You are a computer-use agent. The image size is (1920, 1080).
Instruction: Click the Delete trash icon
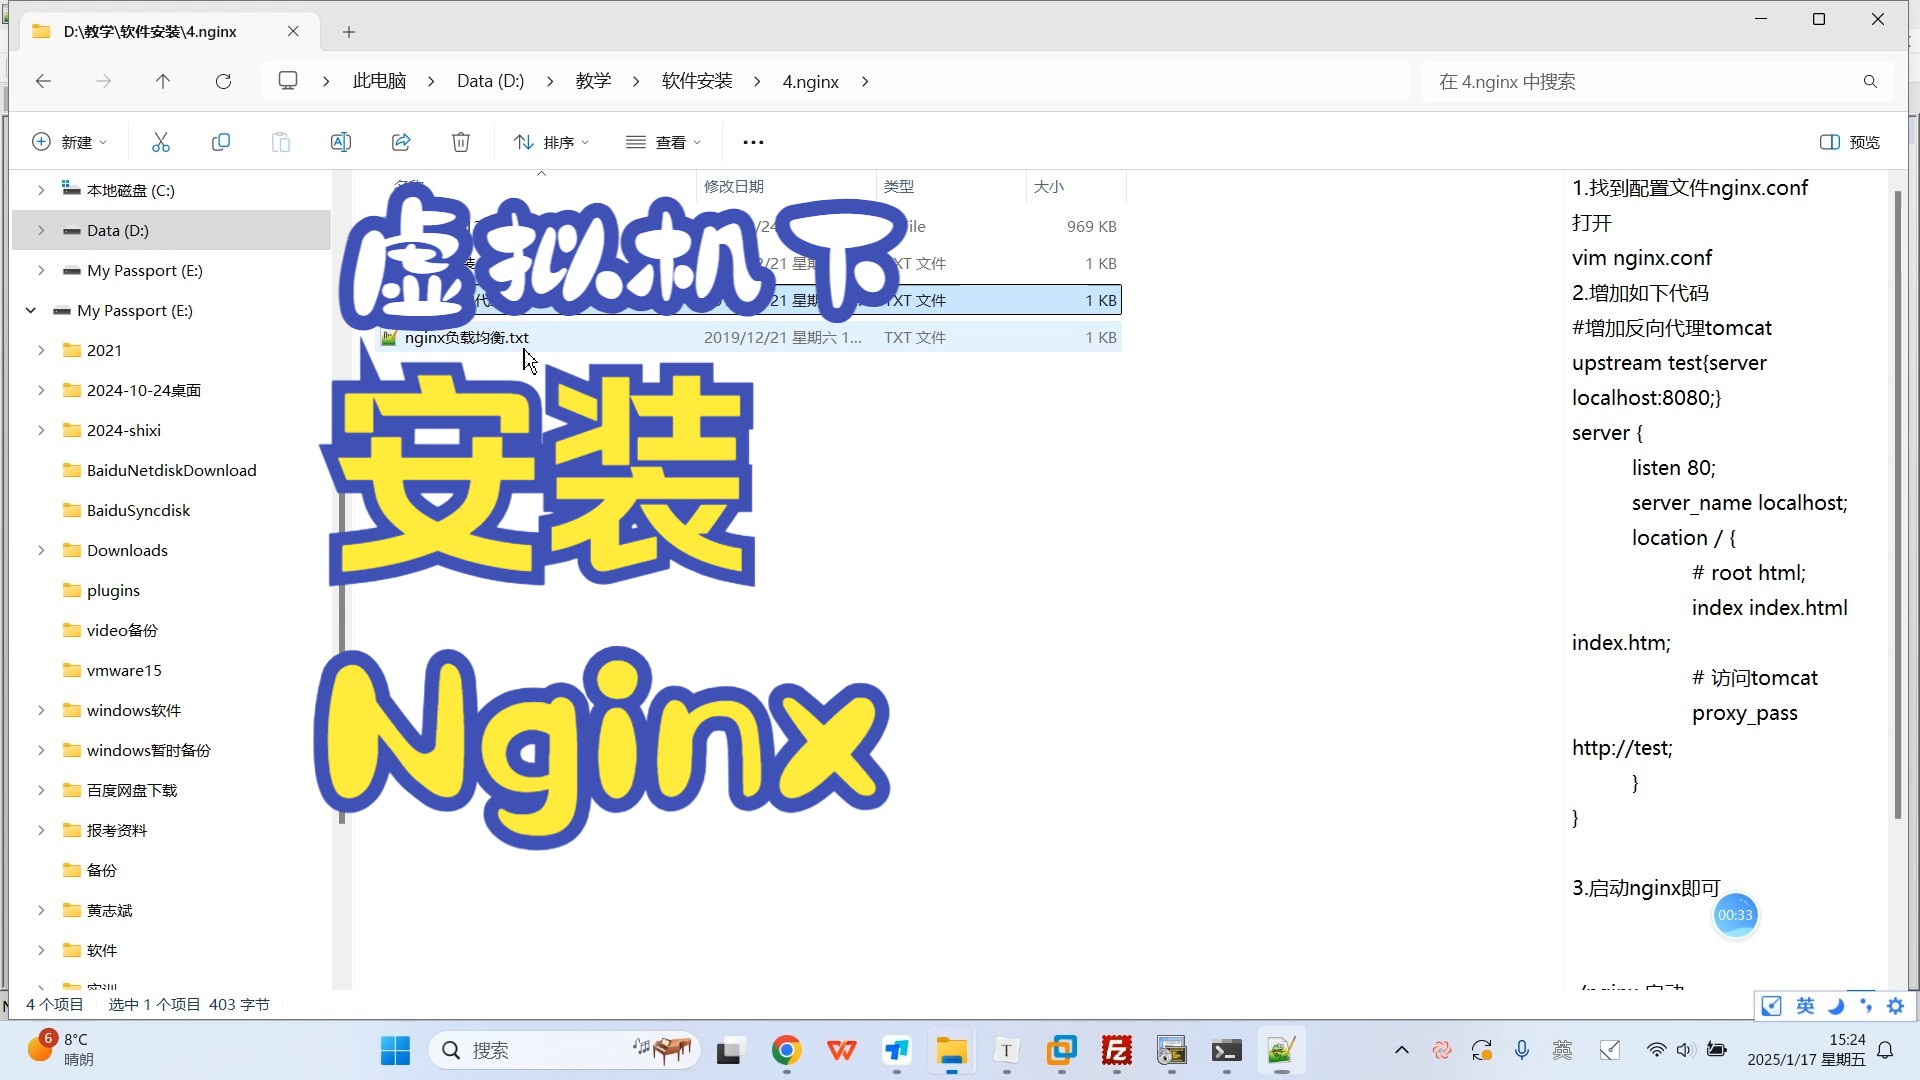point(461,142)
